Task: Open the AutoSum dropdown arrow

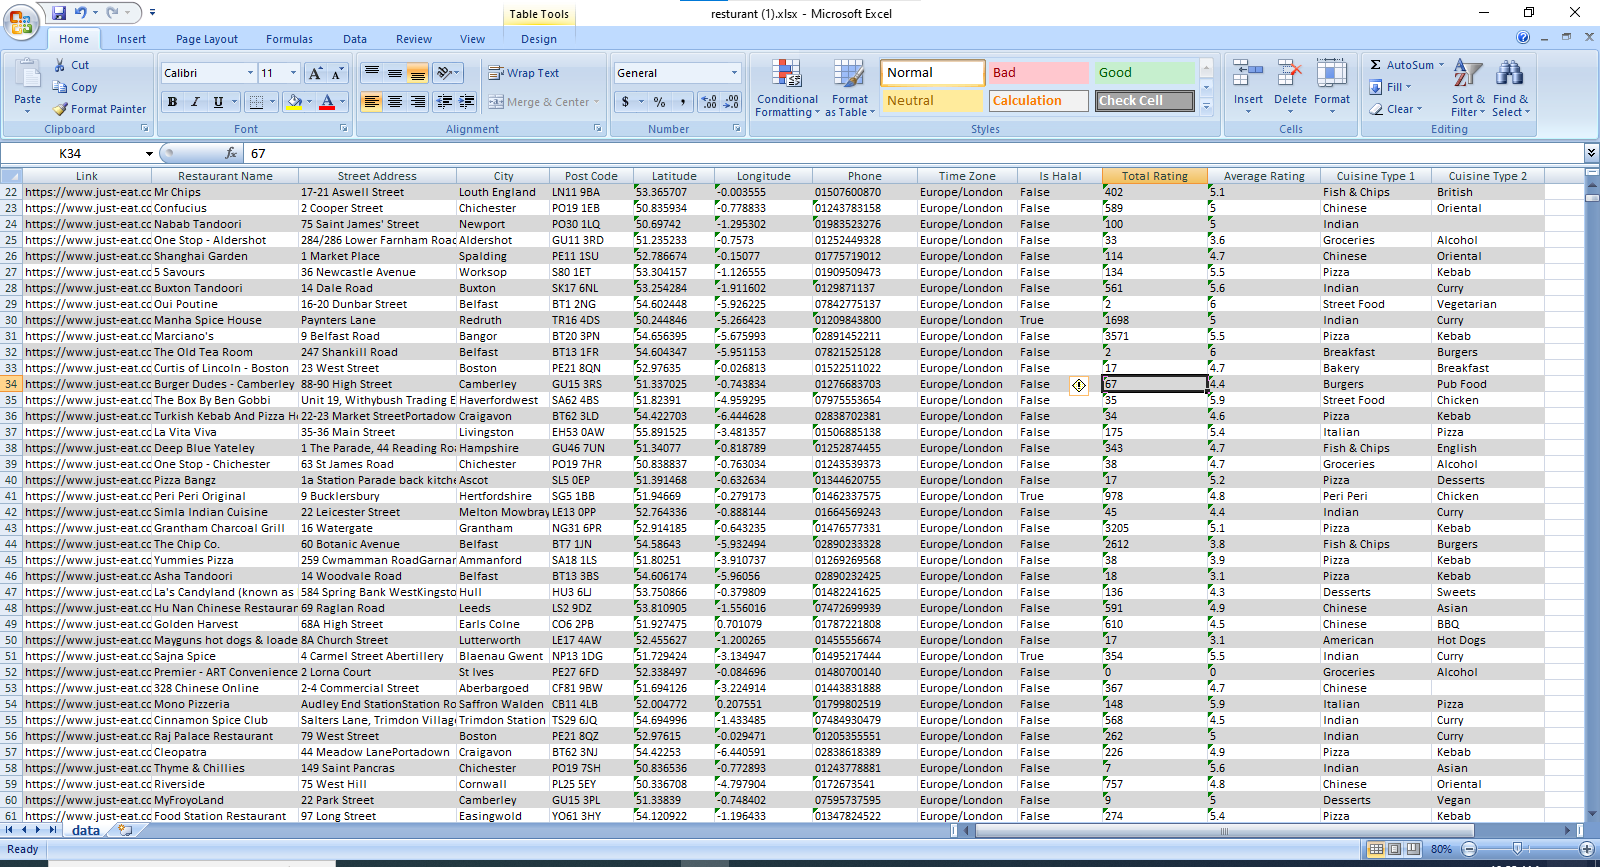Action: [x=1441, y=65]
